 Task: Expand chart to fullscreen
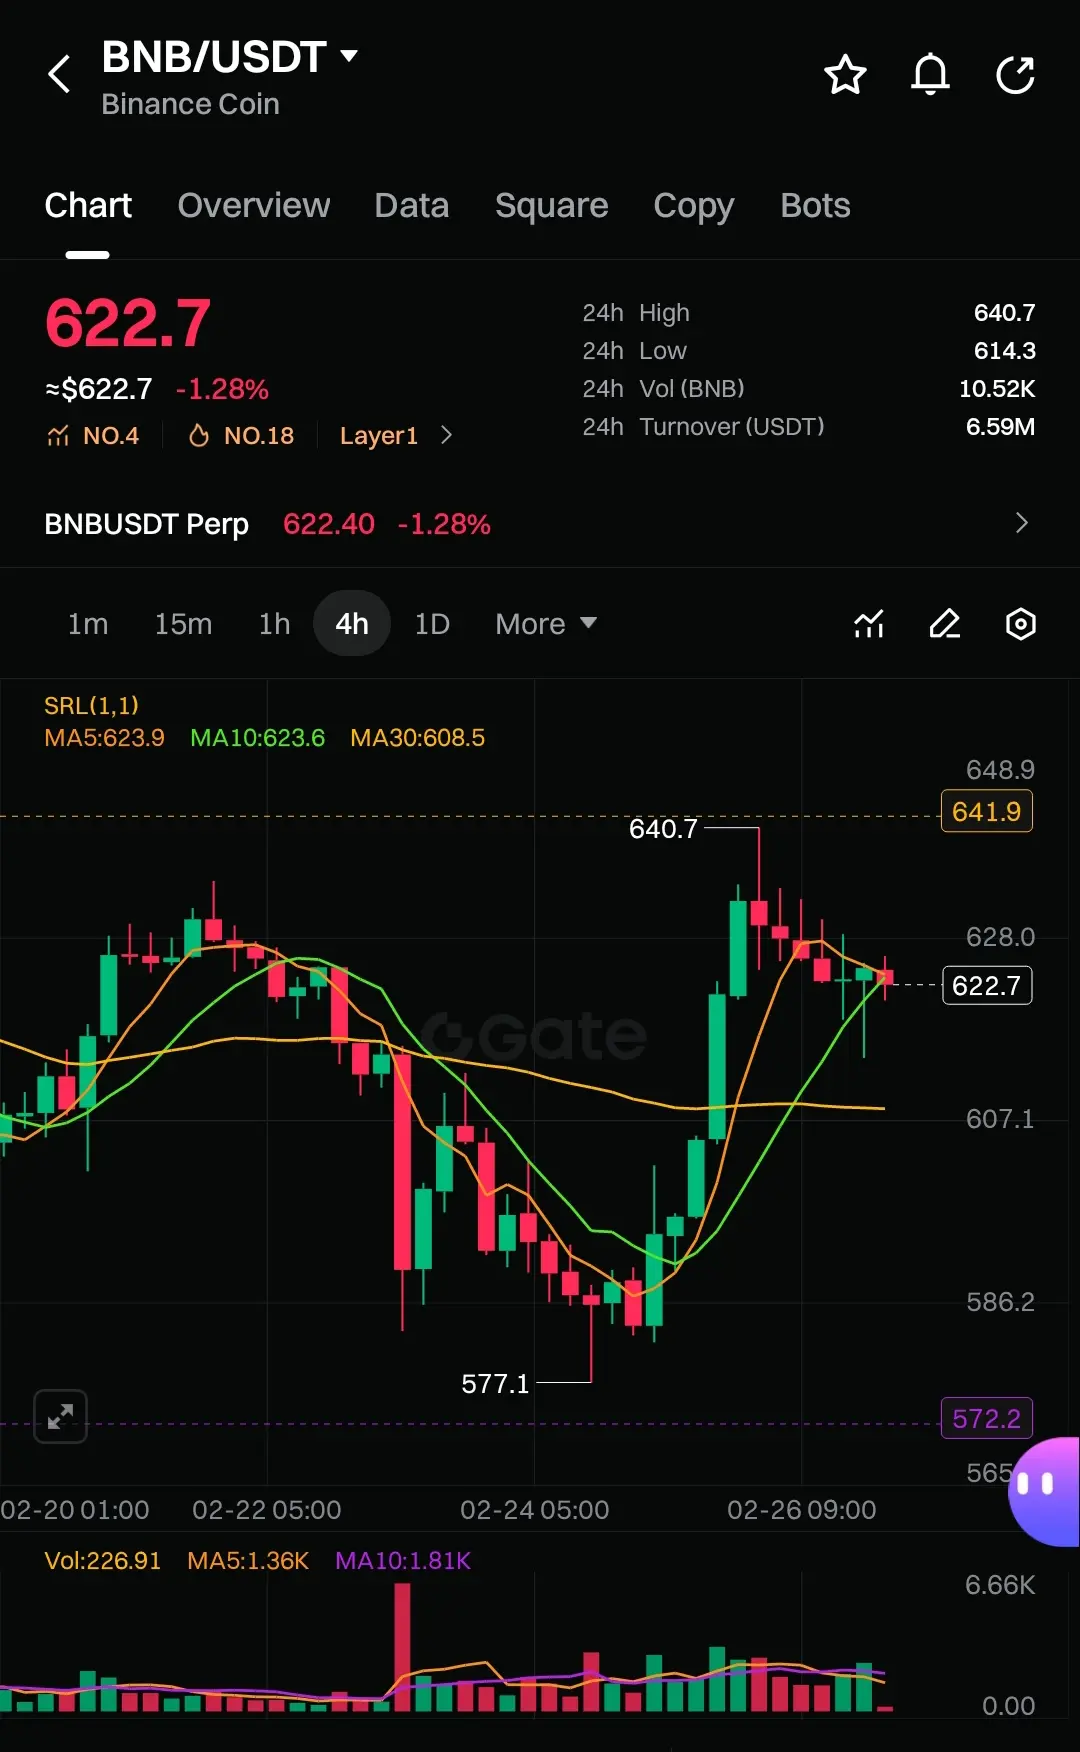60,1416
